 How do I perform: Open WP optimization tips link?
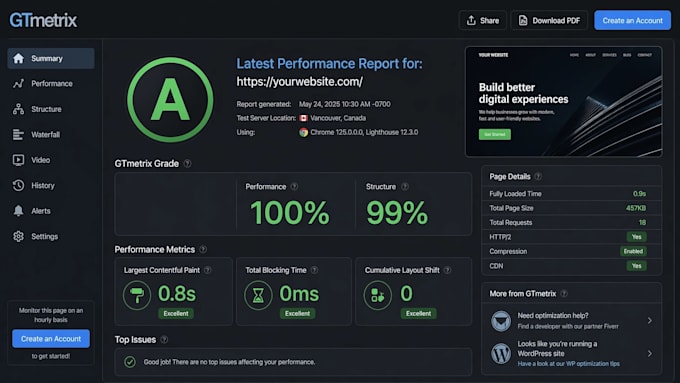point(568,363)
